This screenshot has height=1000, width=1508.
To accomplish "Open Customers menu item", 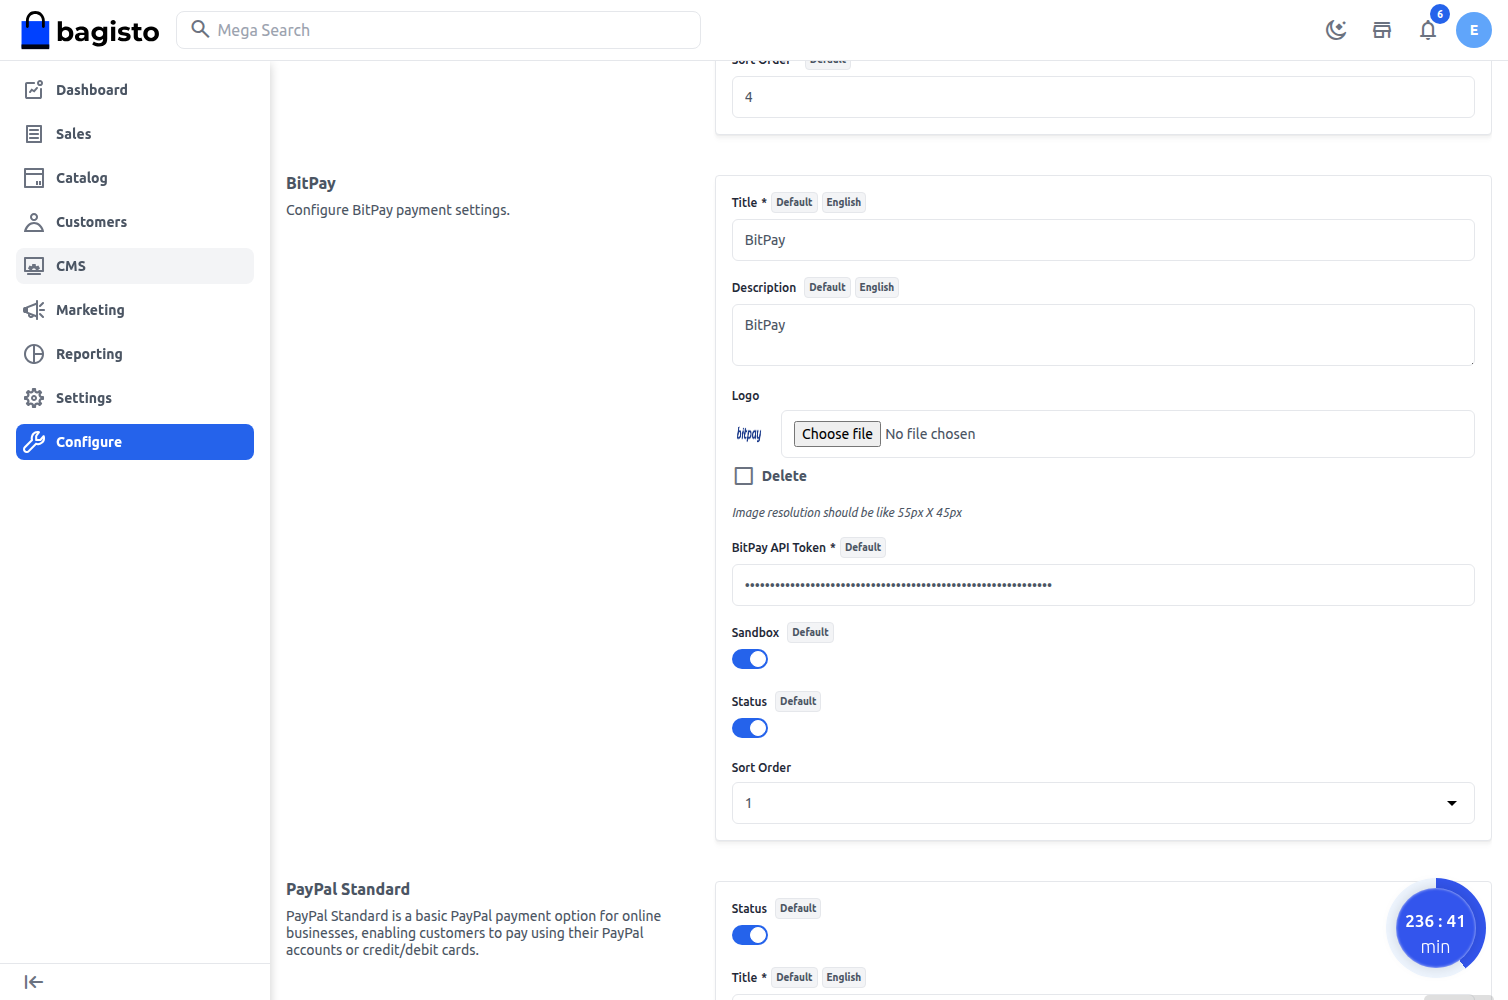I will click(x=135, y=222).
